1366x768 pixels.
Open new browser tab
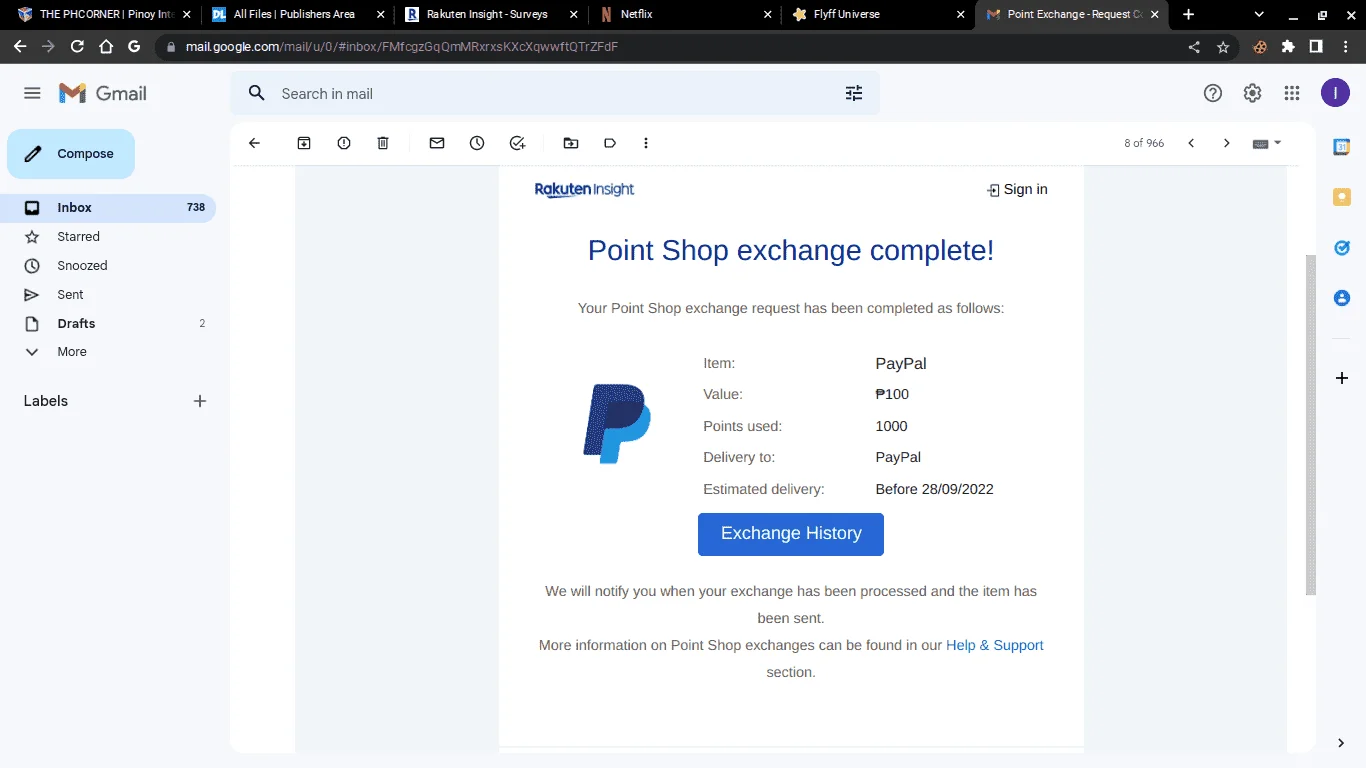[x=1188, y=15]
